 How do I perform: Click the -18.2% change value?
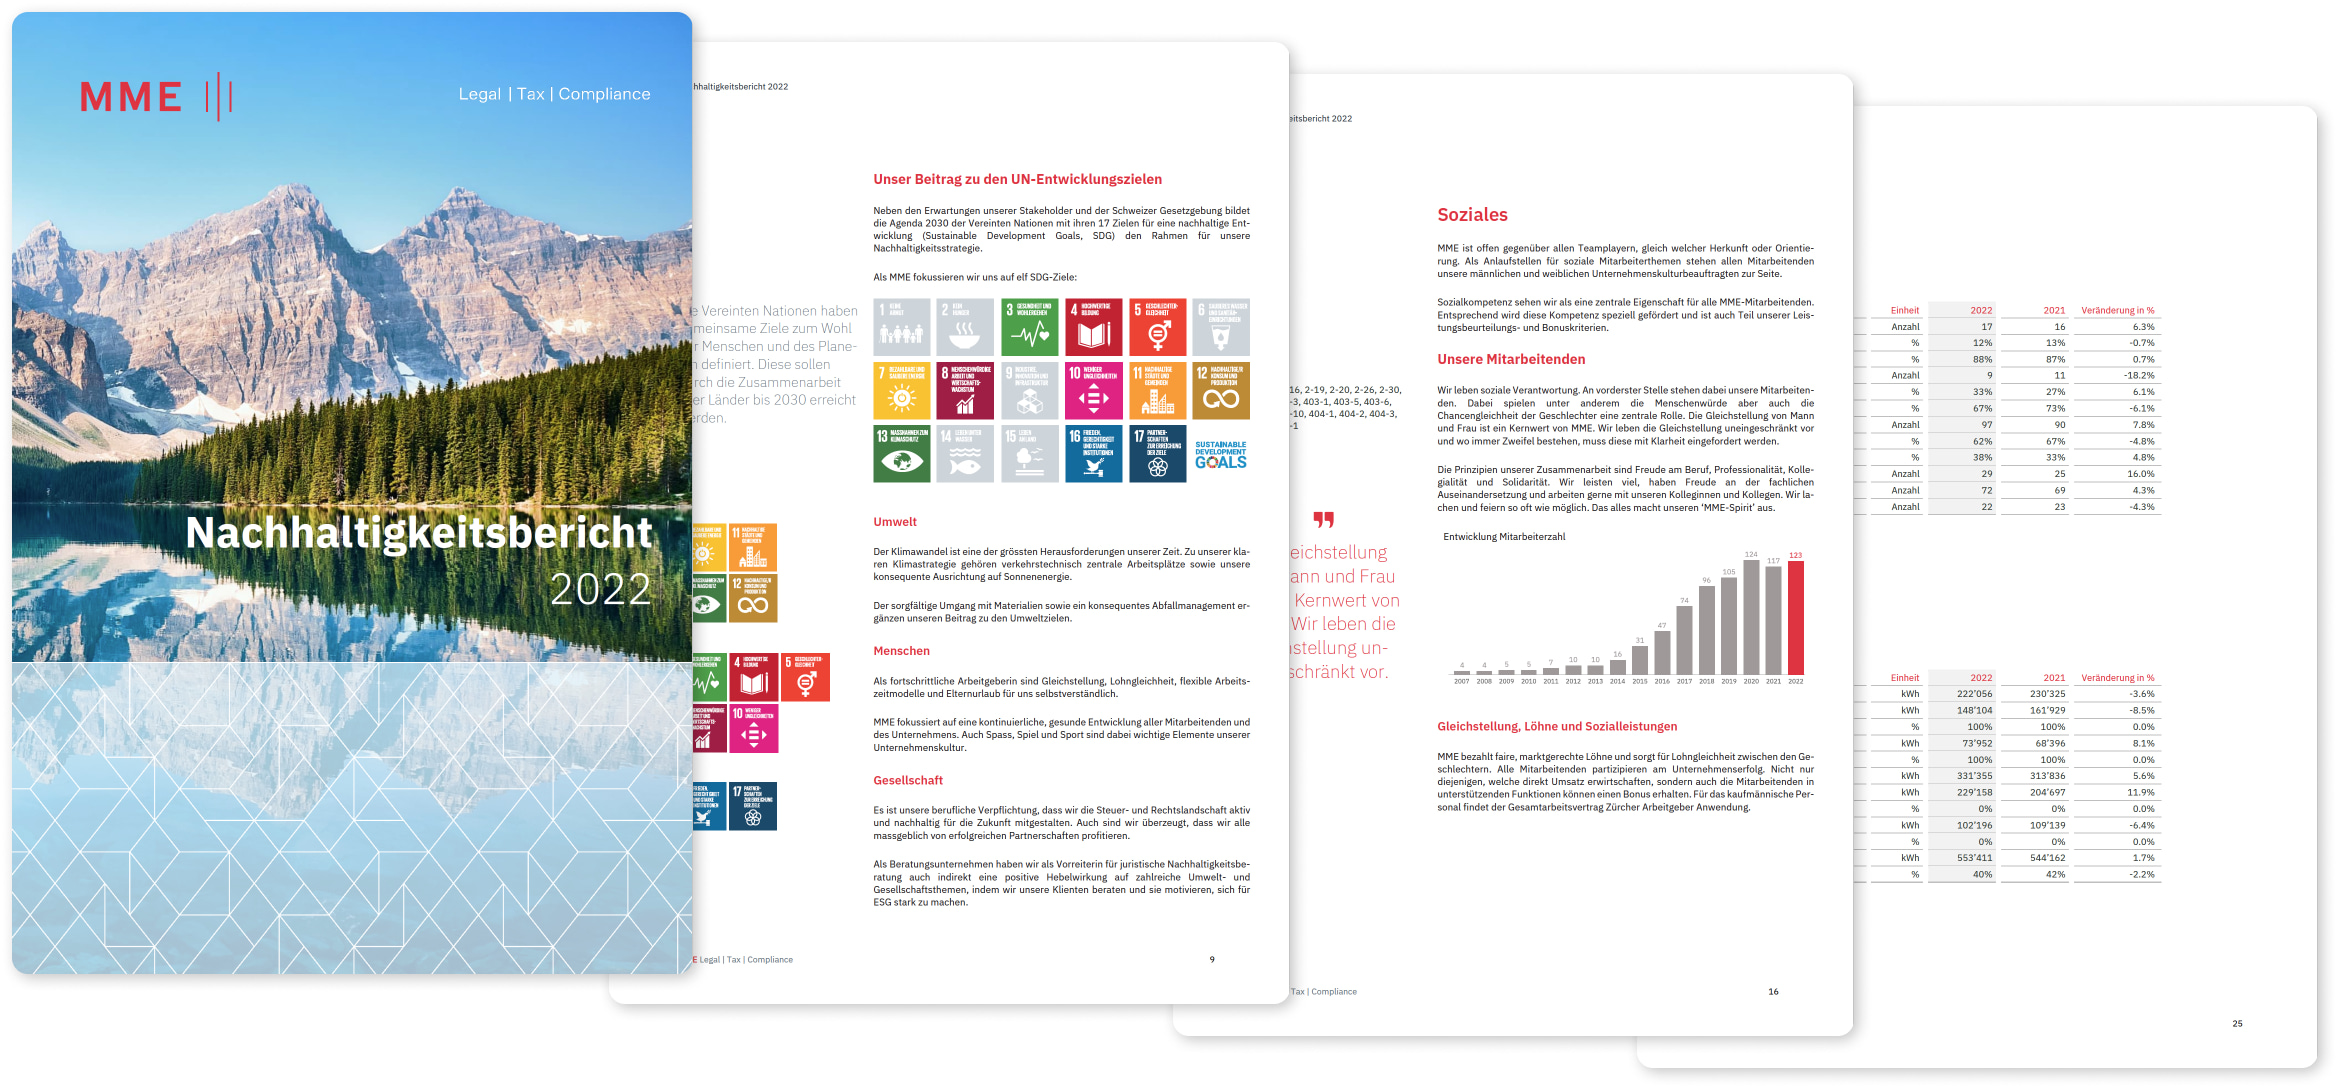(2139, 376)
